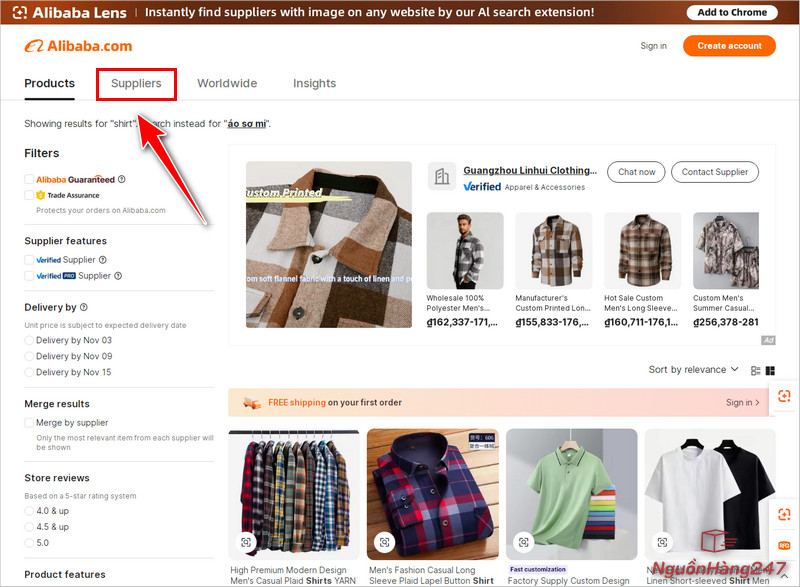Screen dimensions: 800x587
Task: Choose 4.5 & up store rating
Action: click(x=29, y=527)
